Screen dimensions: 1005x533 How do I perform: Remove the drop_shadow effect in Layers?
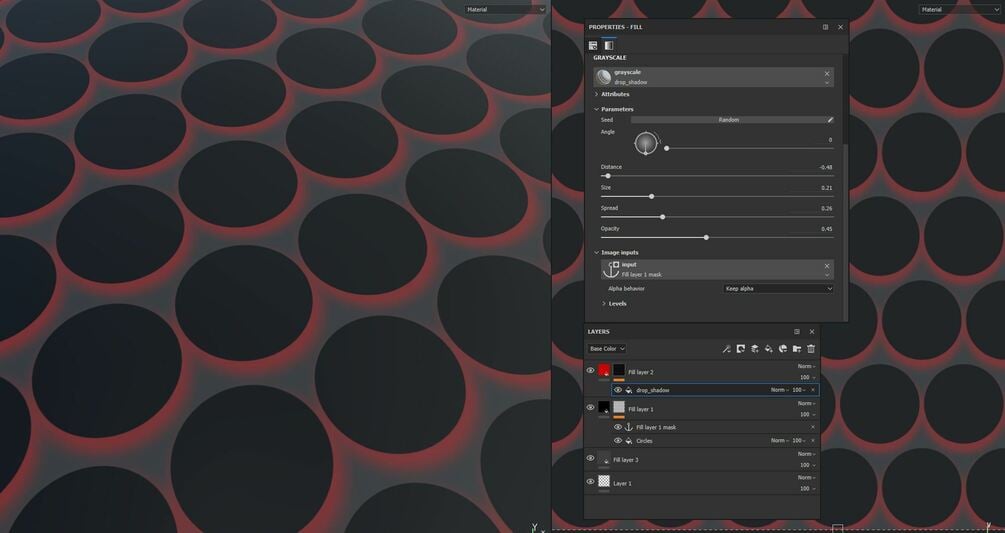tap(813, 390)
